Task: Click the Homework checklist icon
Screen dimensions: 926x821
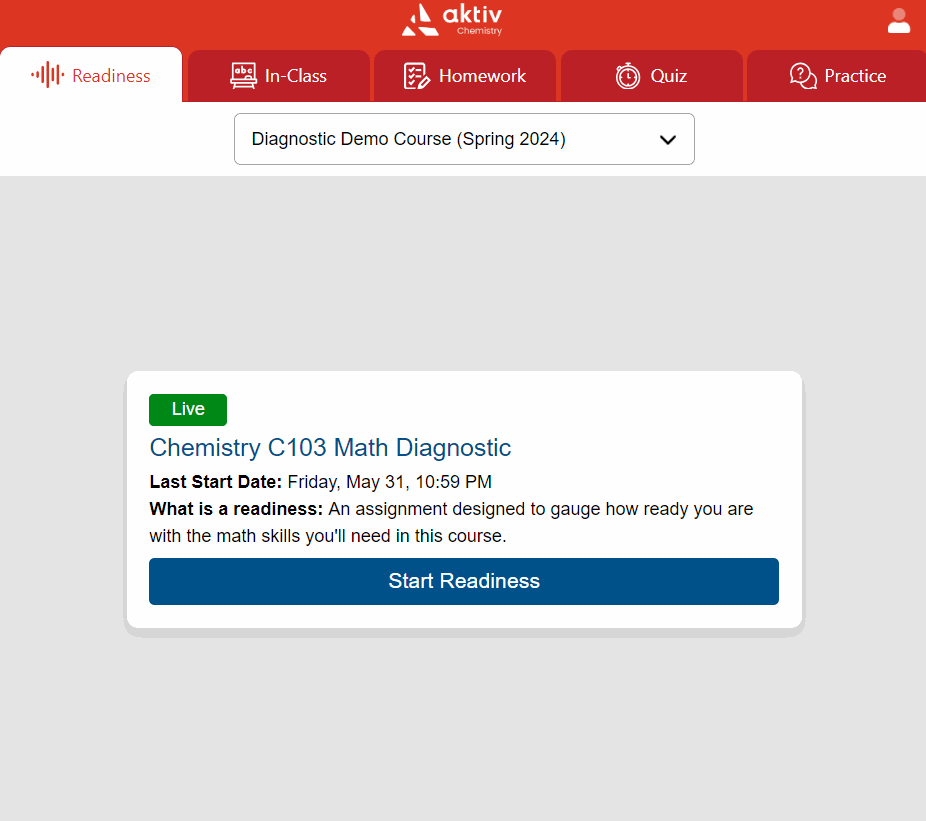Action: point(416,76)
